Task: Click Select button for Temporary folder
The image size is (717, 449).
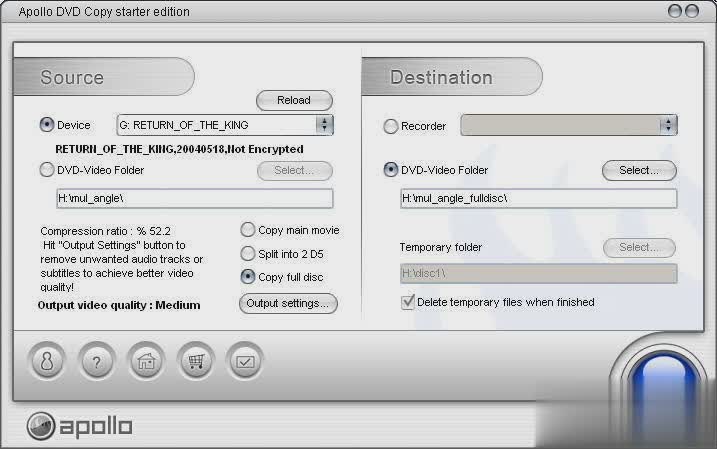Action: [639, 247]
